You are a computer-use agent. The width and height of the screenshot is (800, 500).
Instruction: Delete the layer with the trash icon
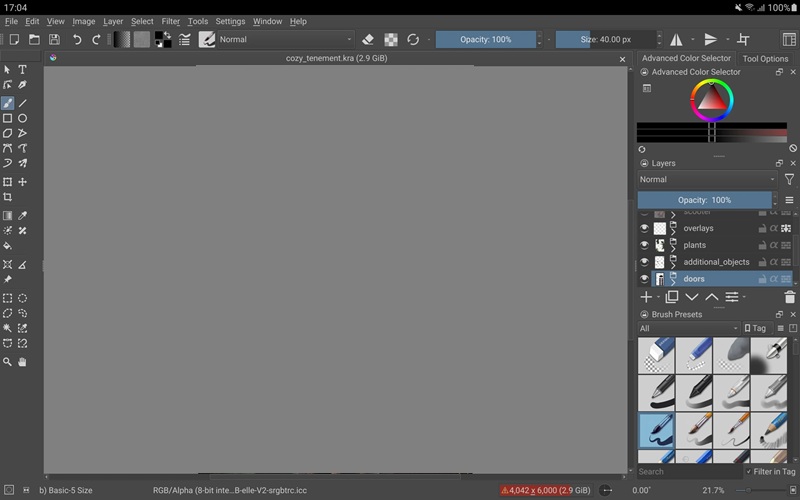(790, 297)
